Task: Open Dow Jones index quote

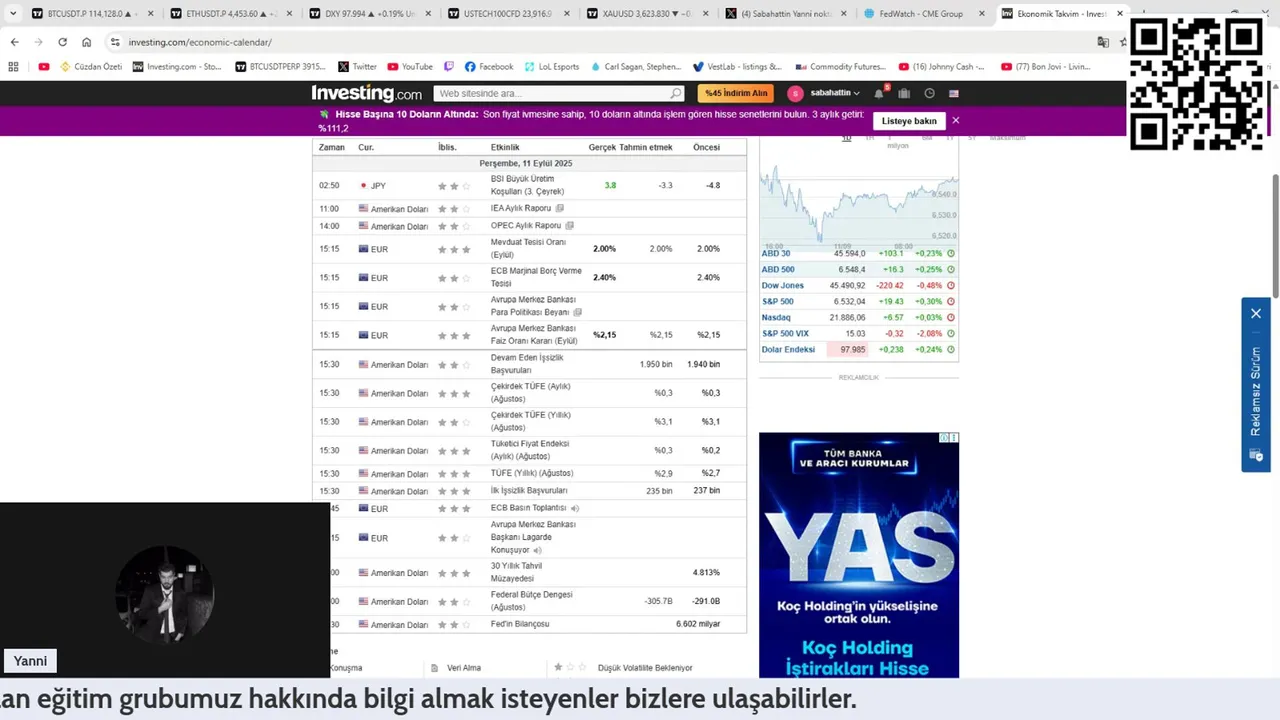Action: click(x=782, y=285)
